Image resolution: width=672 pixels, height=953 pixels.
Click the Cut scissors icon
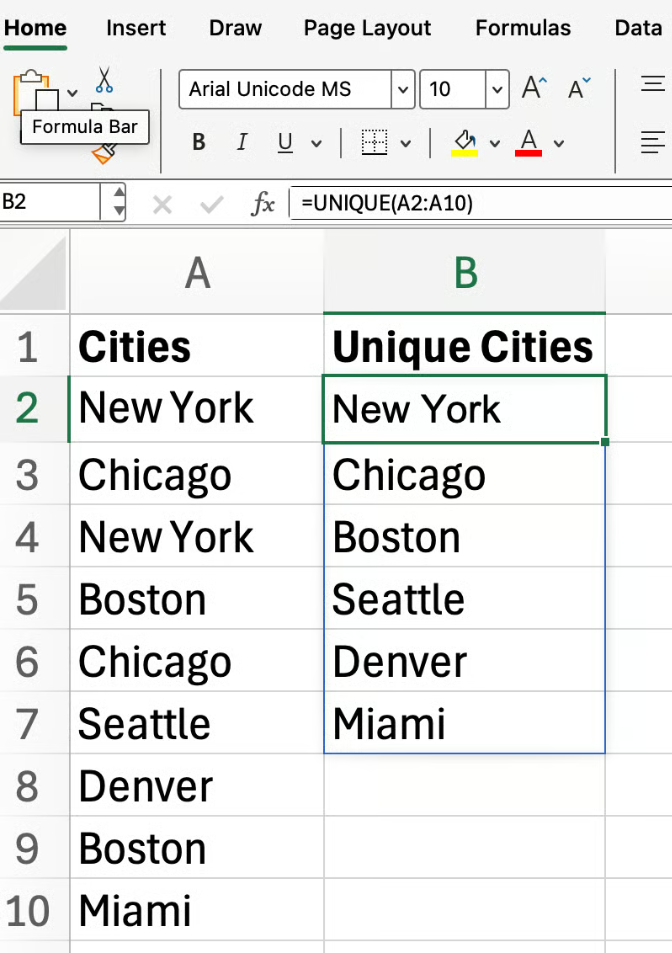[x=104, y=80]
